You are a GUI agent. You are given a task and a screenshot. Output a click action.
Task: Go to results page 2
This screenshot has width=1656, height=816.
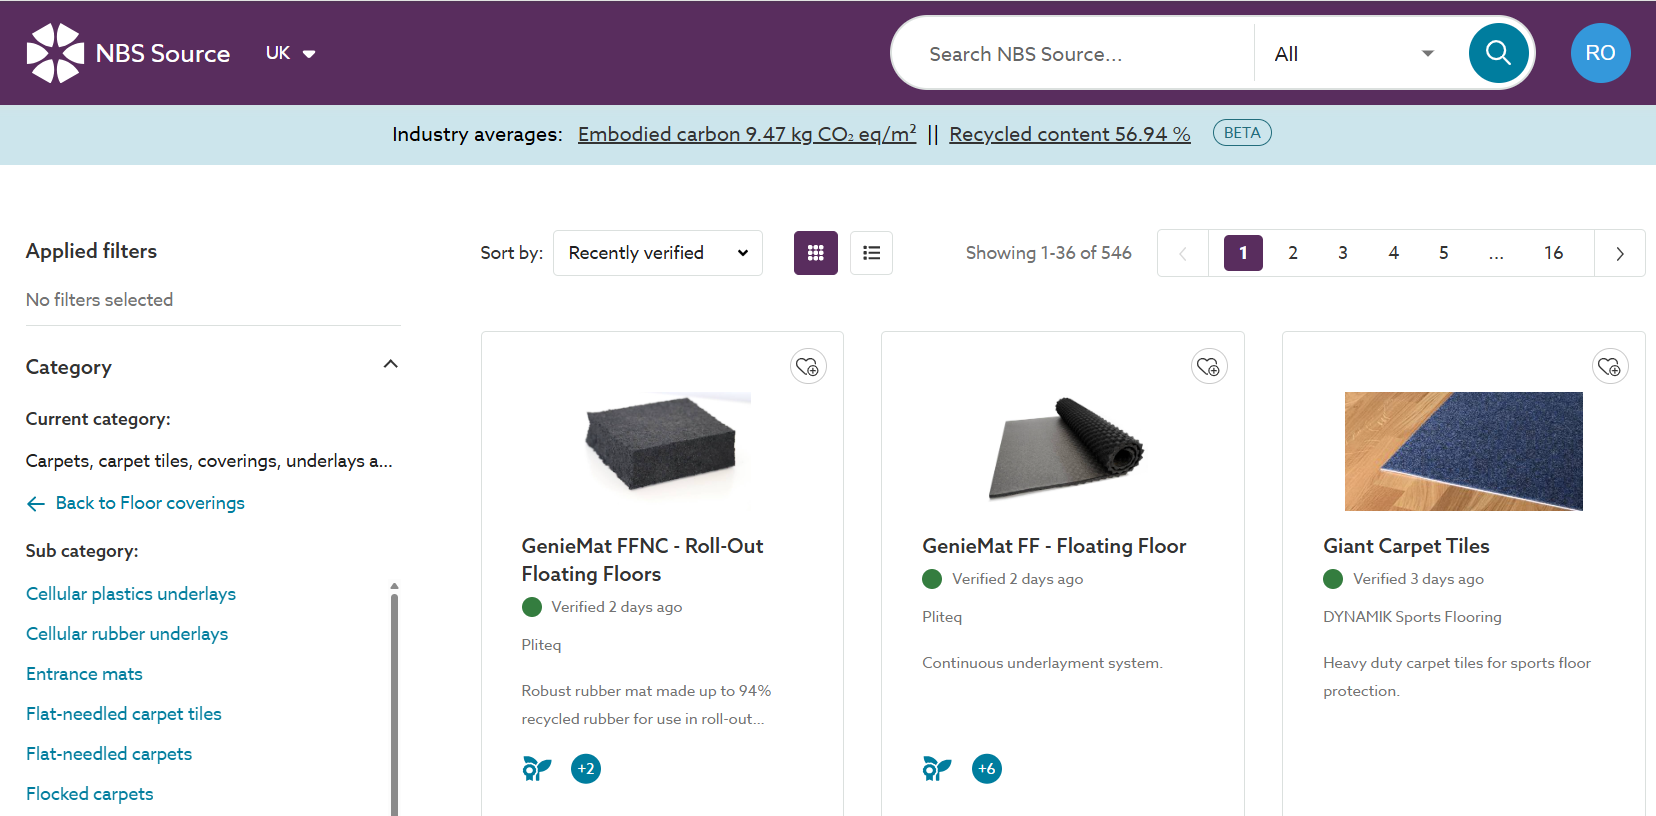1293,253
